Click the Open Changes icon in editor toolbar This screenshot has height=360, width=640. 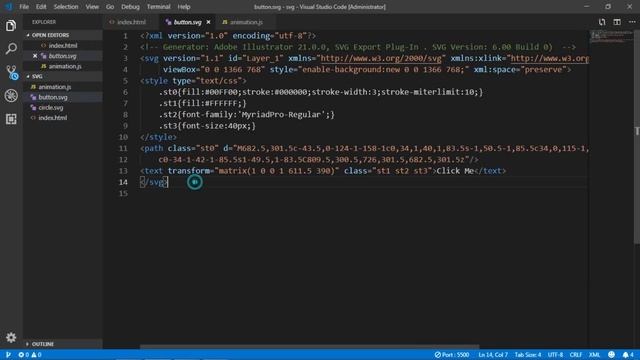602,22
